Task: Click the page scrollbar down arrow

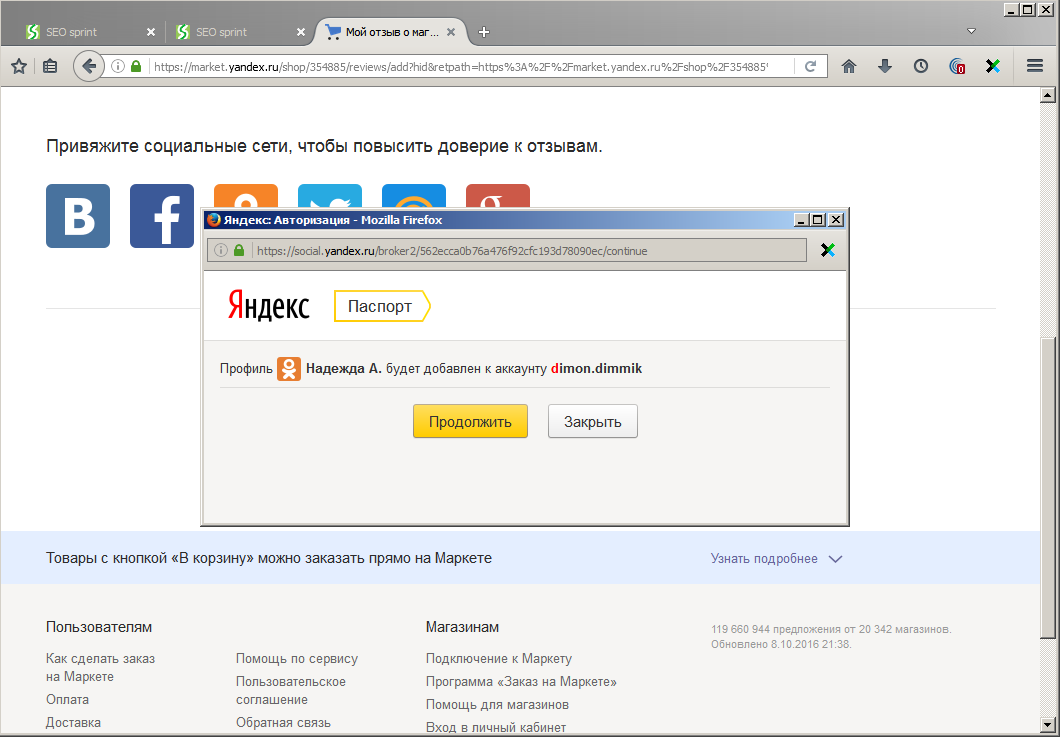Action: (1048, 726)
